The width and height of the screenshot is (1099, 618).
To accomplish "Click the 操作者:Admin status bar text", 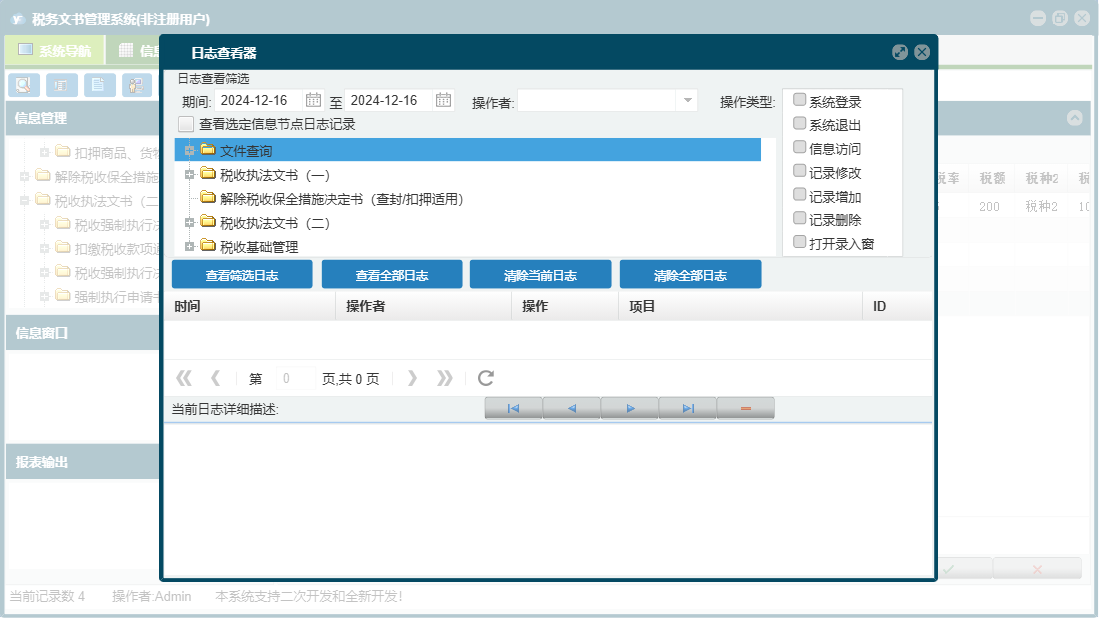I will point(151,596).
